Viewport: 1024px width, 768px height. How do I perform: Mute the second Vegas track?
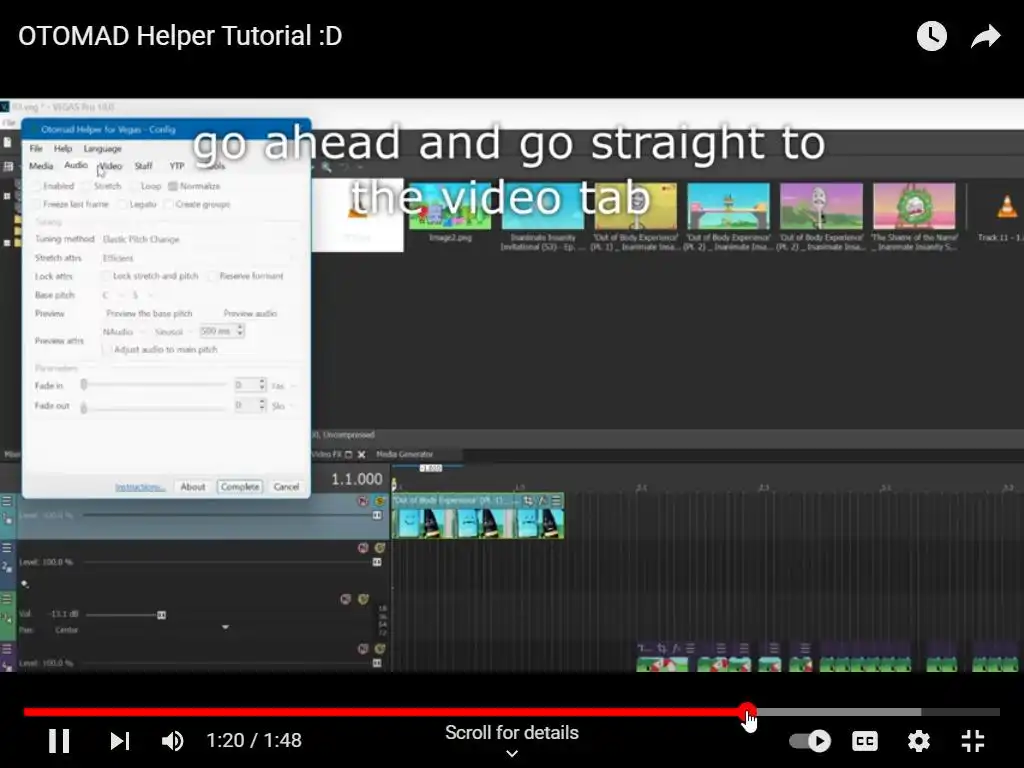tap(363, 548)
